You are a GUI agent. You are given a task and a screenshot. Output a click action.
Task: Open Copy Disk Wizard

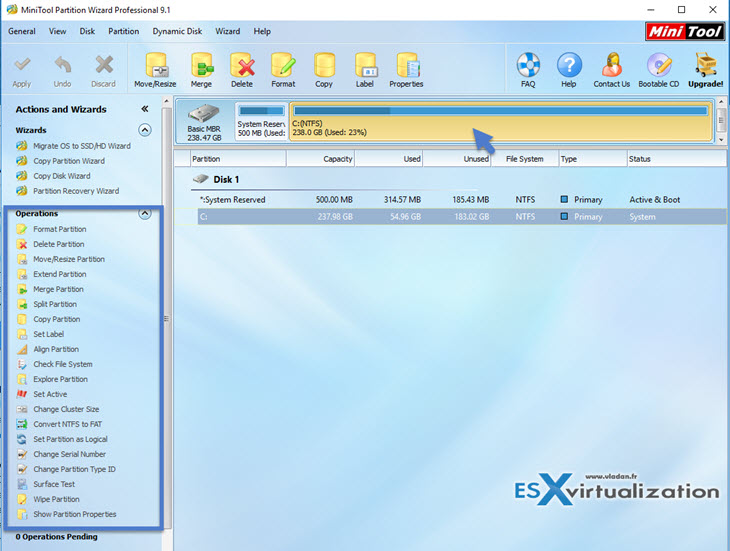(x=53, y=176)
